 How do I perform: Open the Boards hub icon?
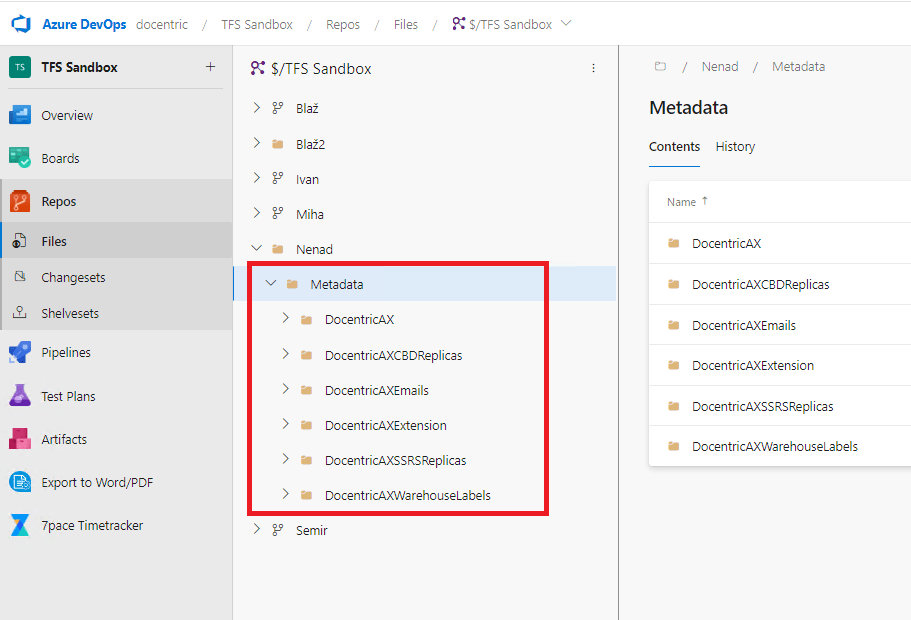[x=20, y=158]
